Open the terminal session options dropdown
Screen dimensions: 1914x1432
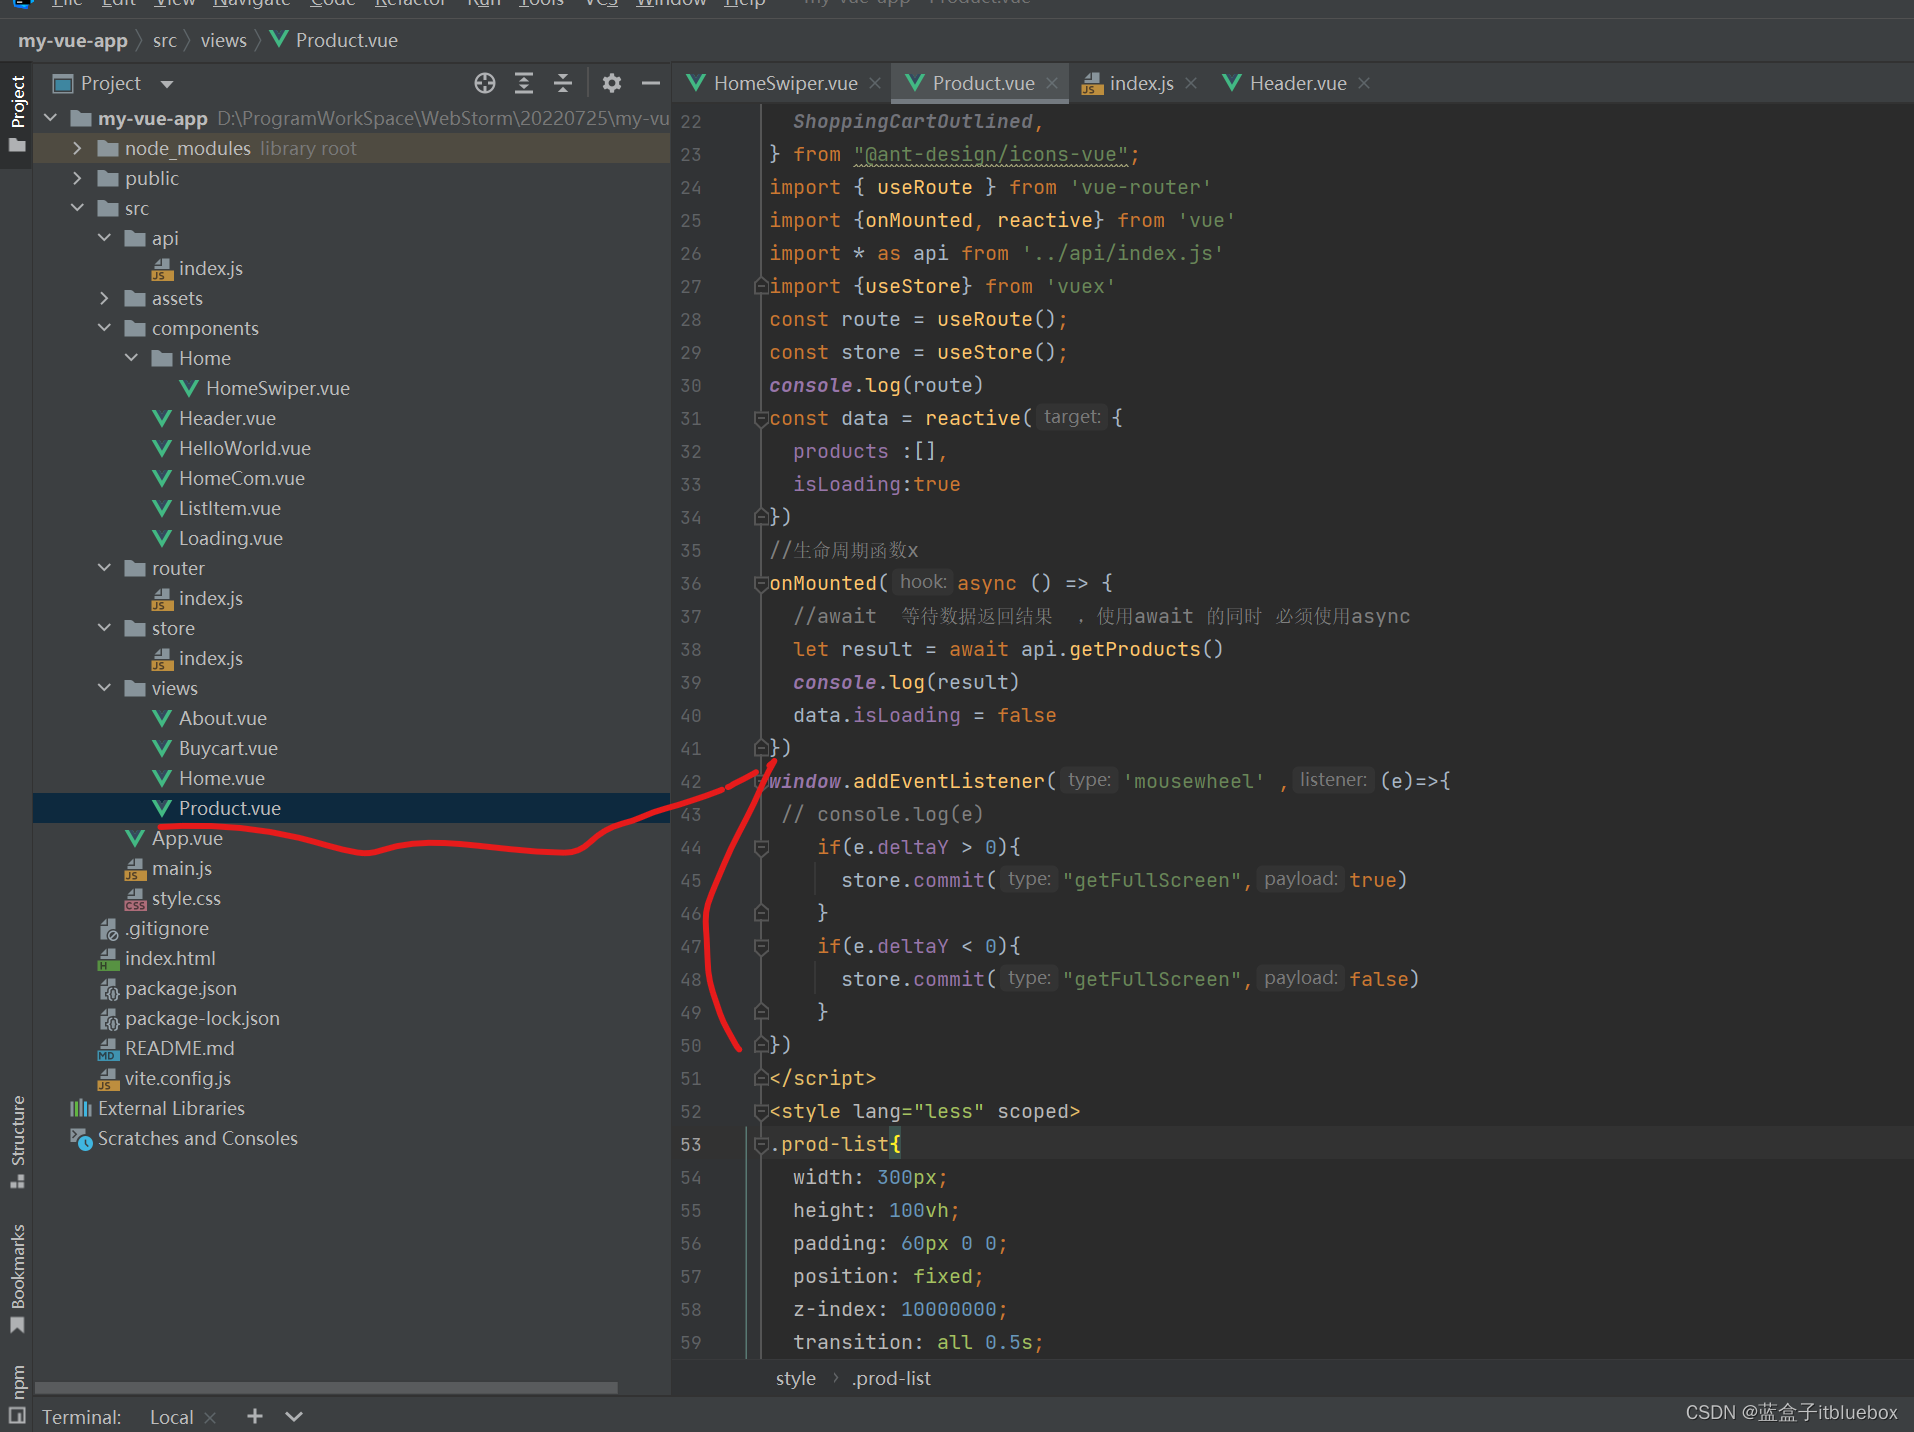[294, 1416]
